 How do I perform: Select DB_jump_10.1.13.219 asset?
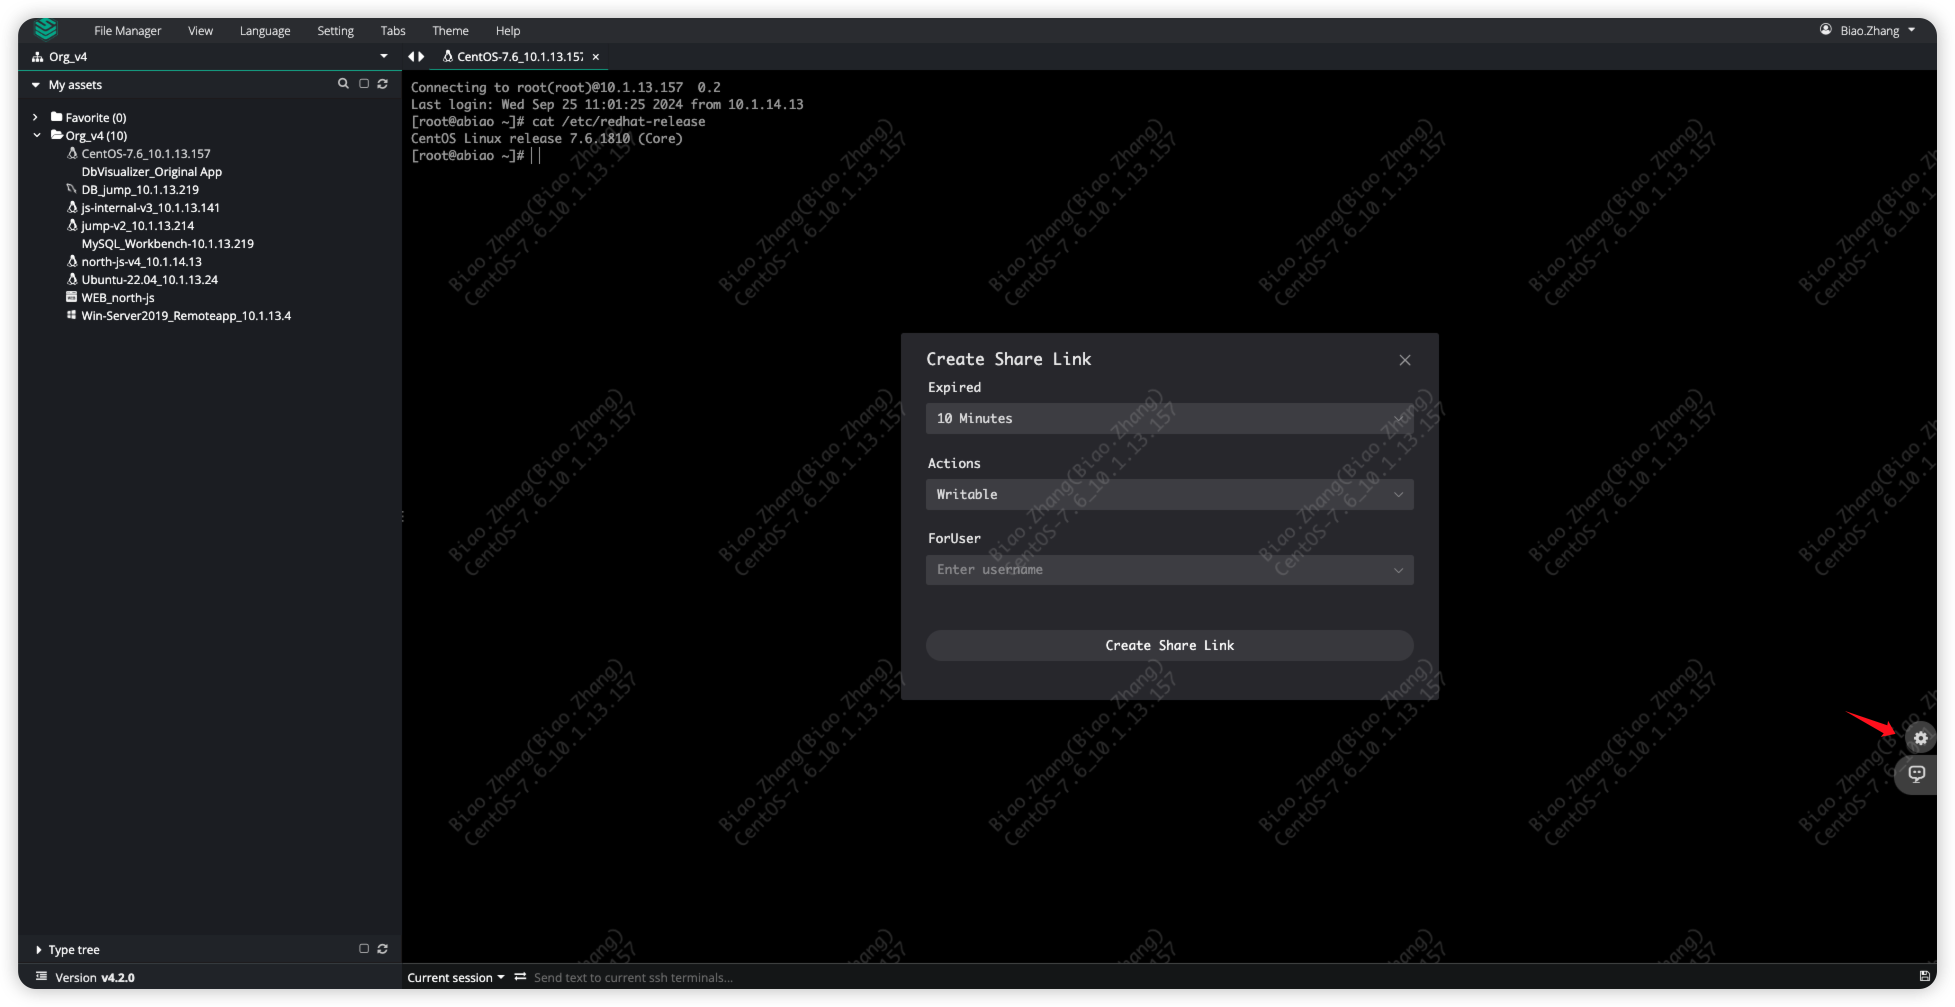pyautogui.click(x=140, y=190)
